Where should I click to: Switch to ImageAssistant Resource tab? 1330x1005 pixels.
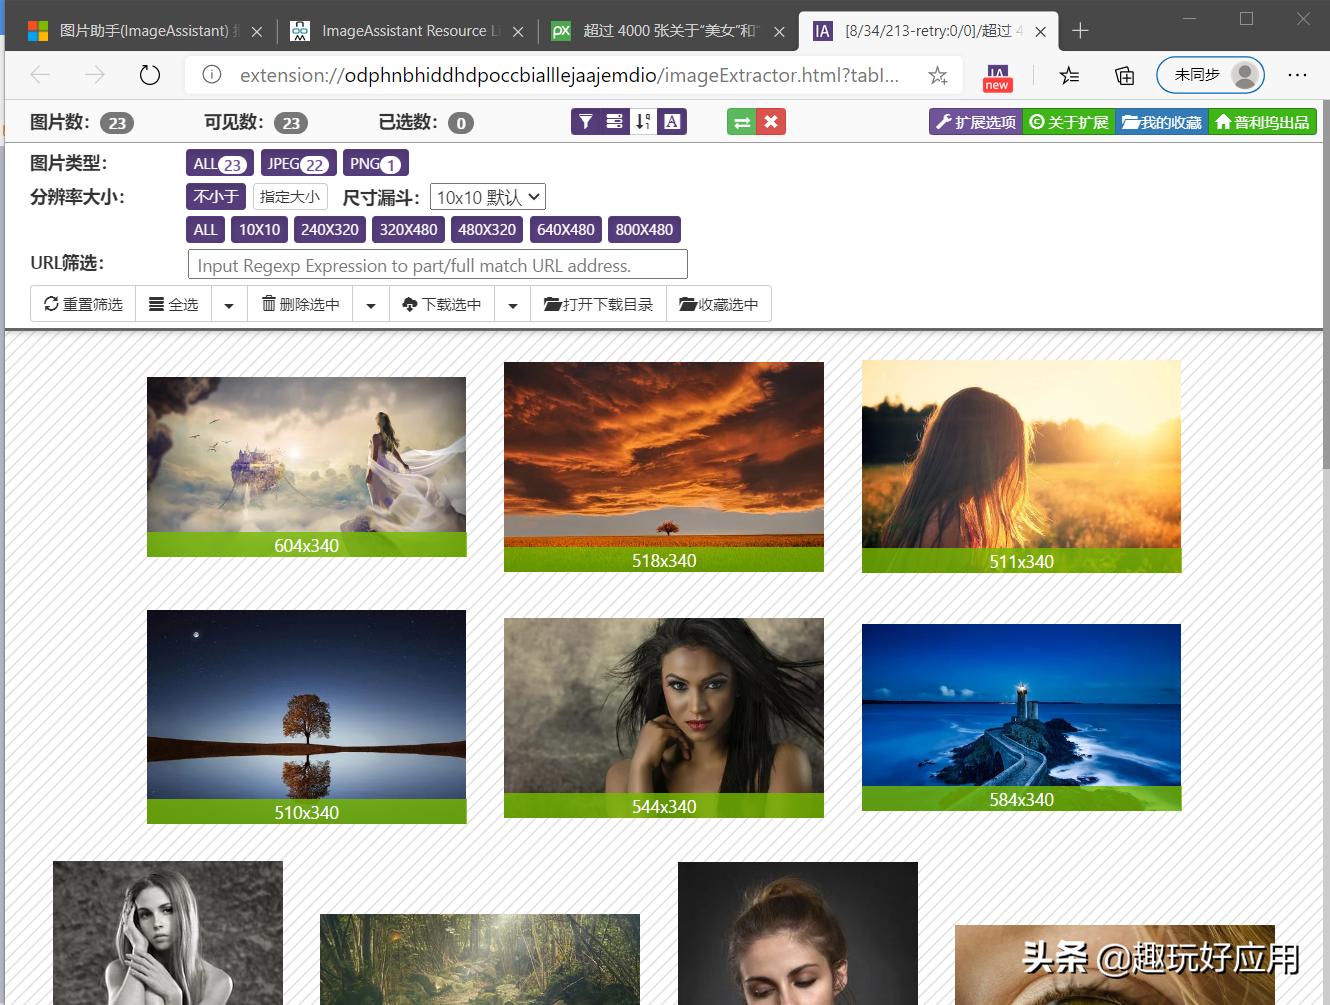(405, 31)
